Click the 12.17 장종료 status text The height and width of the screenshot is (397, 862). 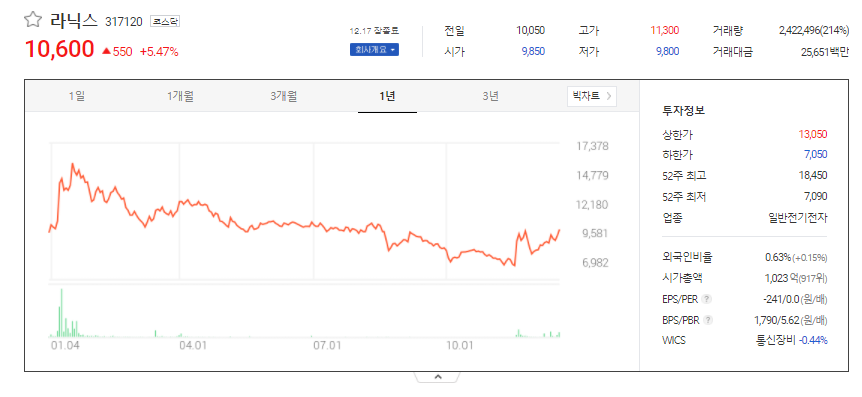(374, 31)
